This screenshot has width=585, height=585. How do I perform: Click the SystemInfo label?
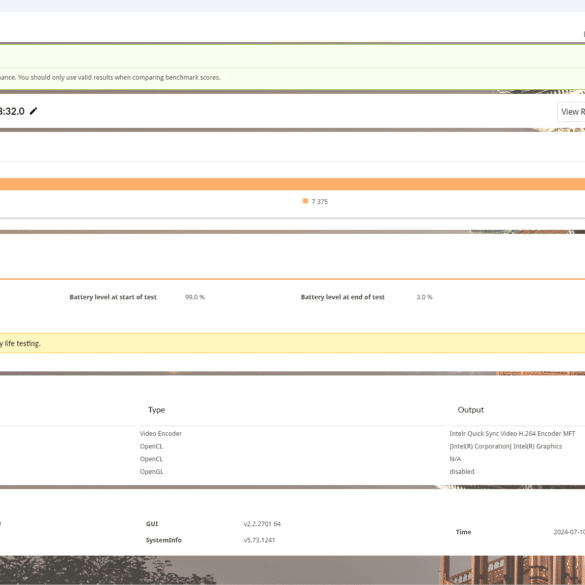pos(163,540)
